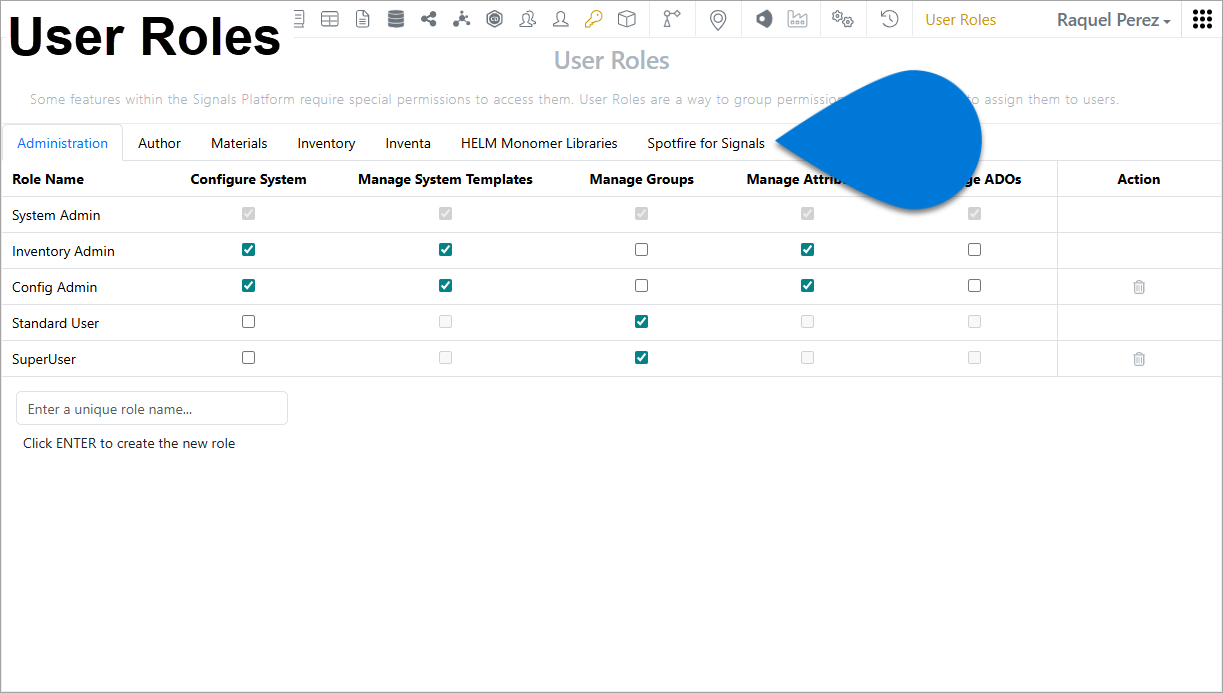
Task: Click the single user silhouette icon
Action: pos(561,19)
